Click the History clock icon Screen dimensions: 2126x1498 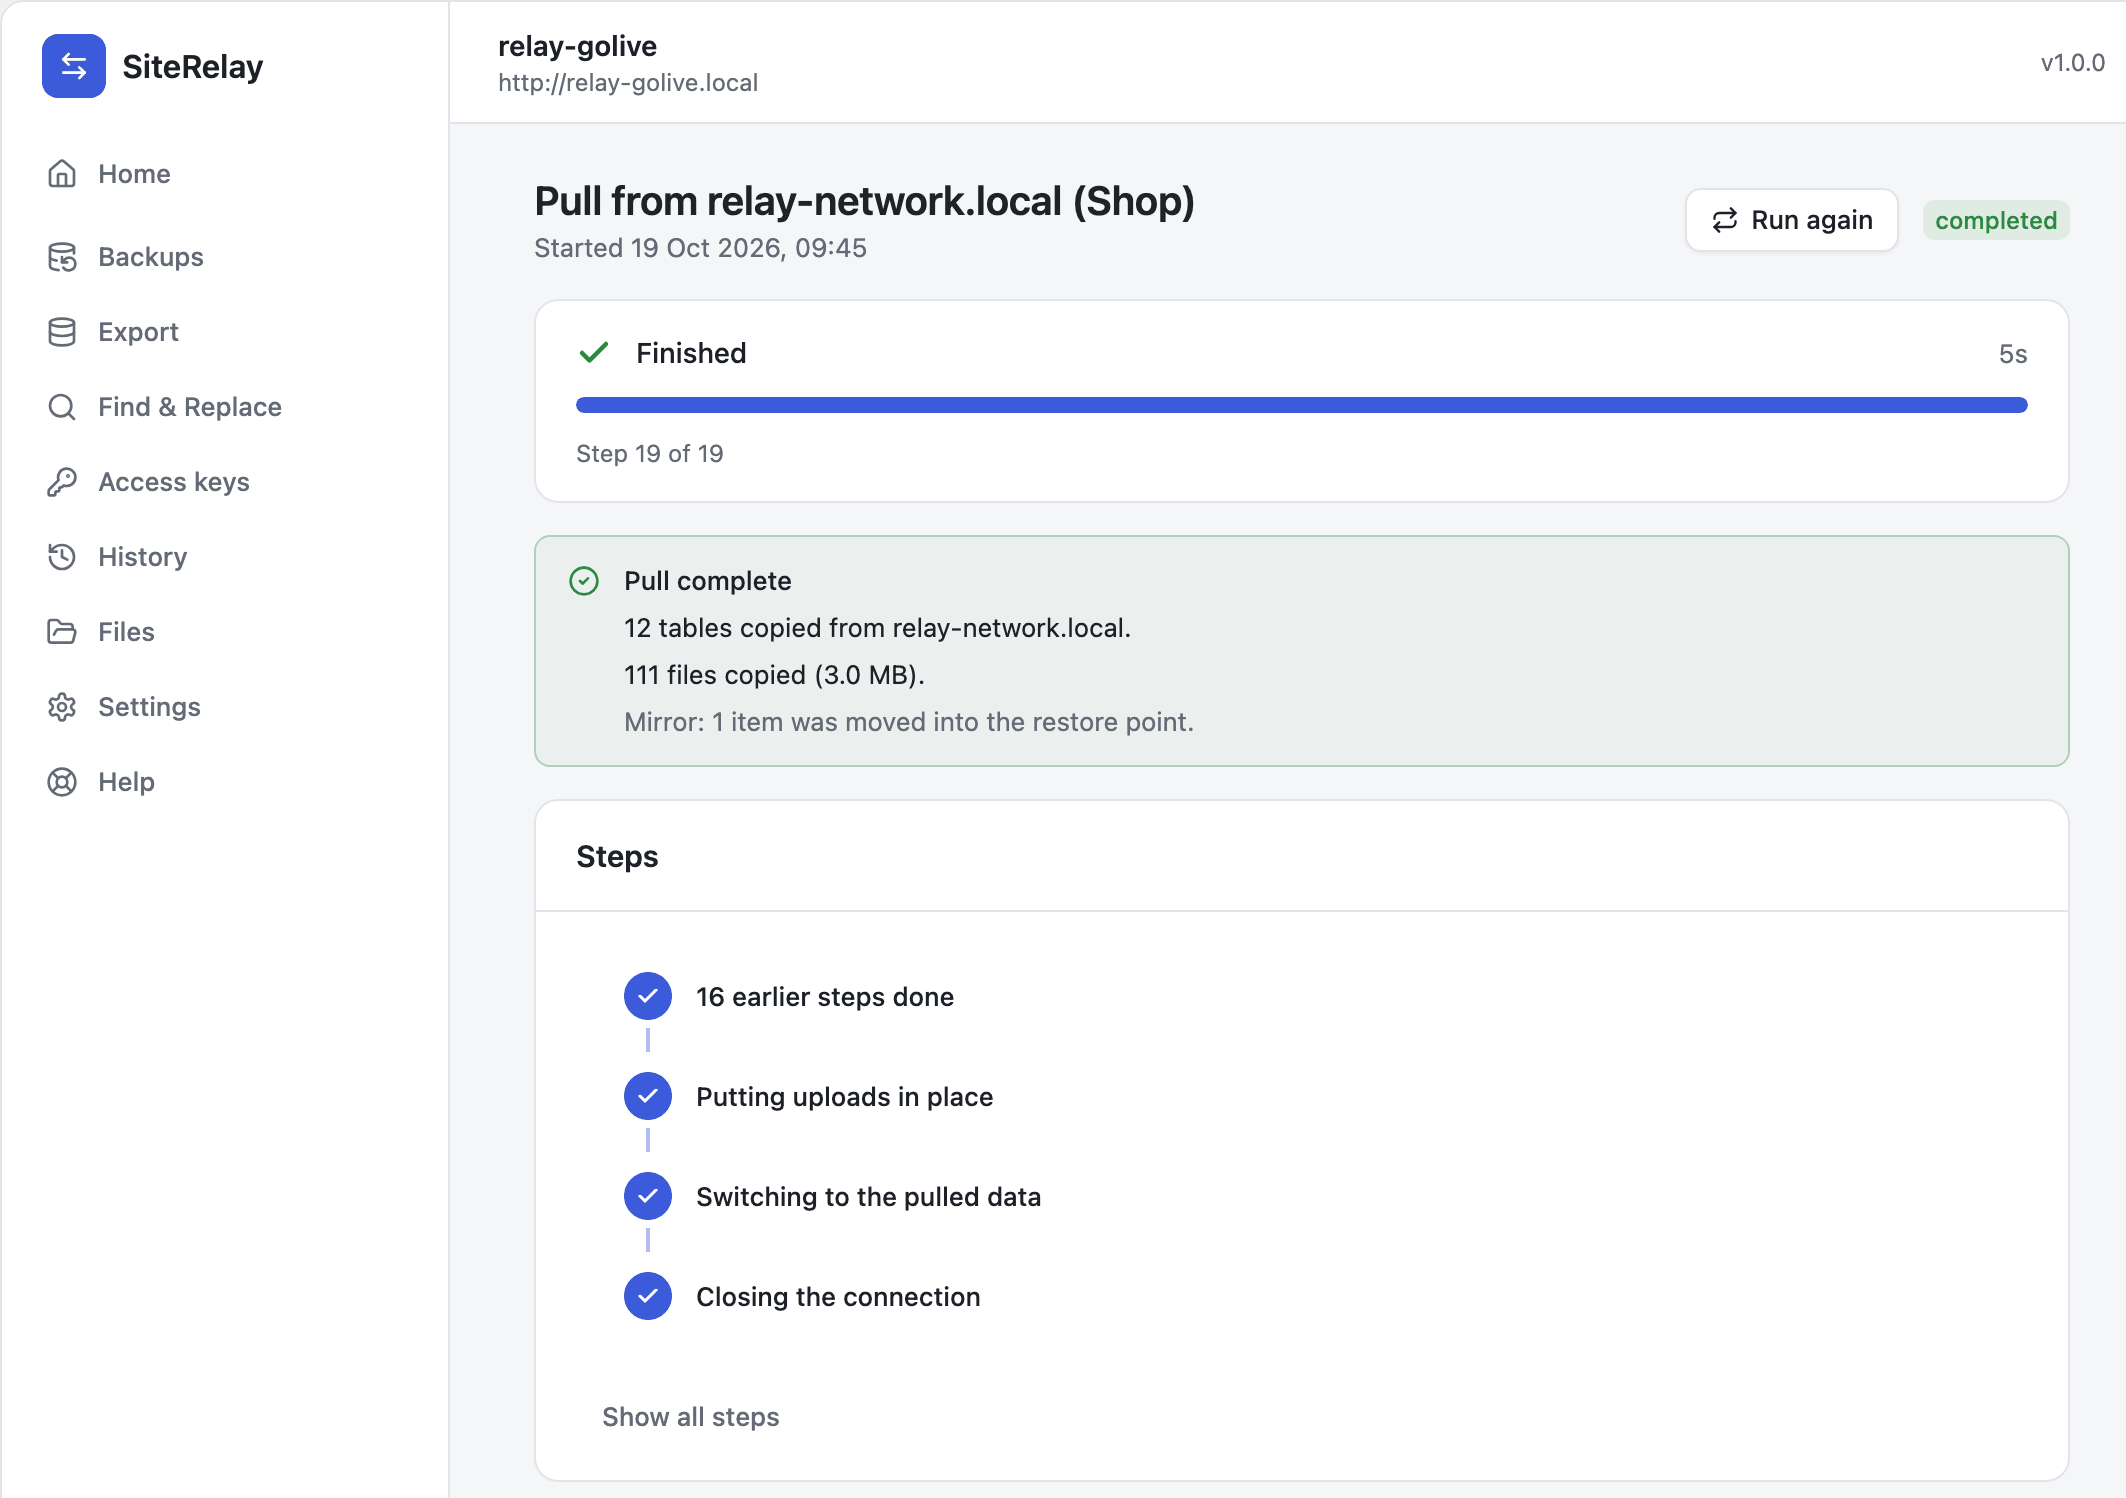pos(62,557)
